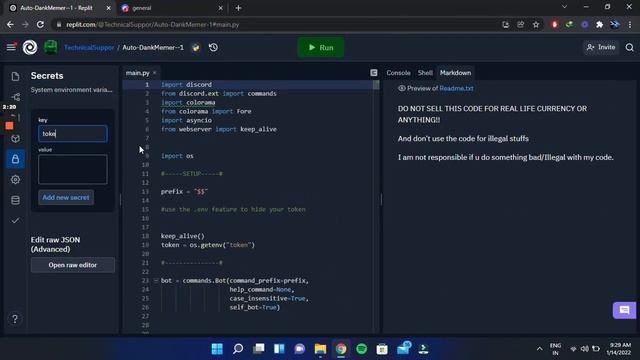Switch to the general browser tab

[x=171, y=8]
